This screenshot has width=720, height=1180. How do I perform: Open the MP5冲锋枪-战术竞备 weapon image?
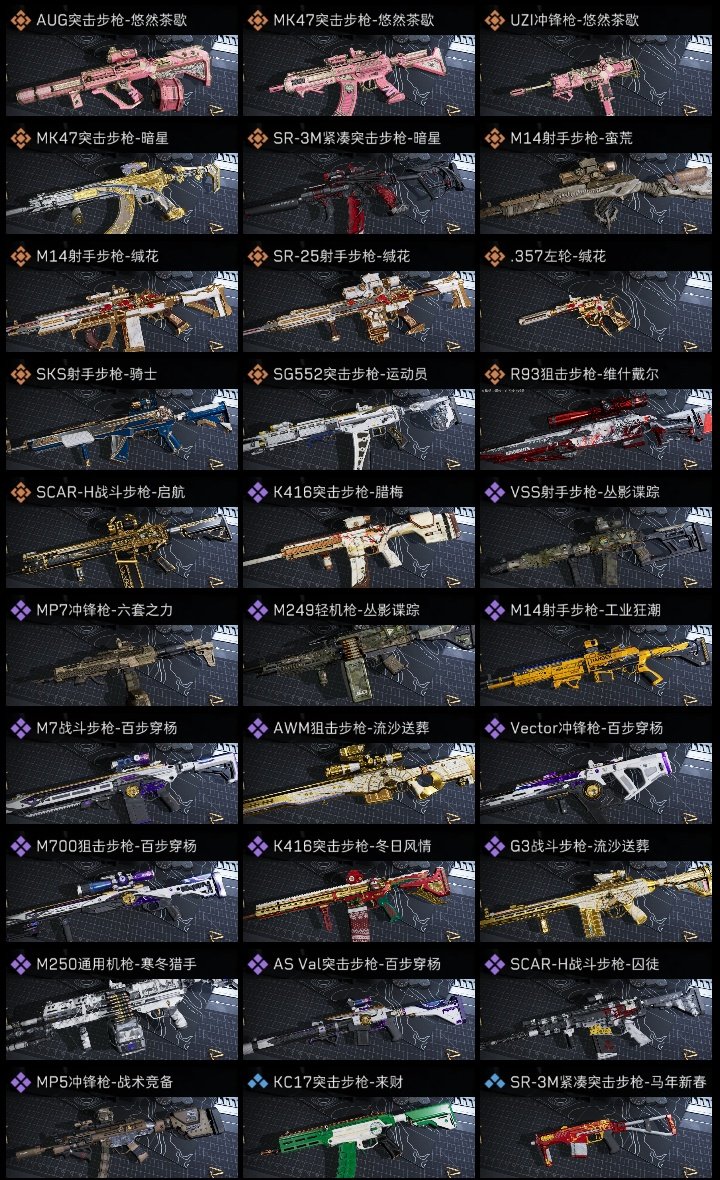pos(122,1137)
